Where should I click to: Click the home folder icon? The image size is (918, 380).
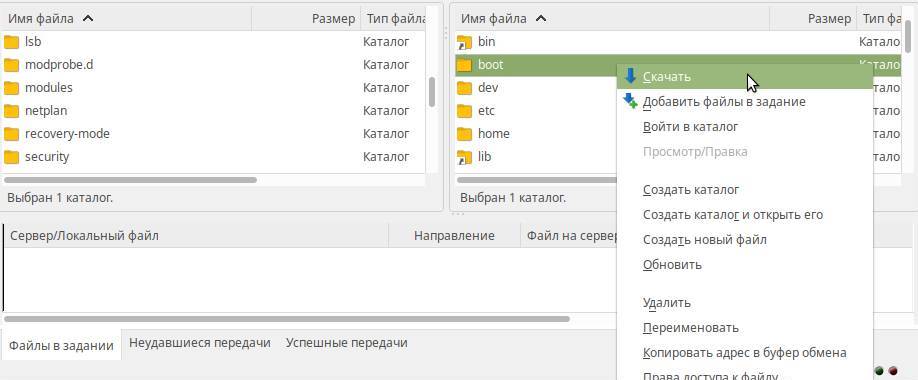[464, 134]
